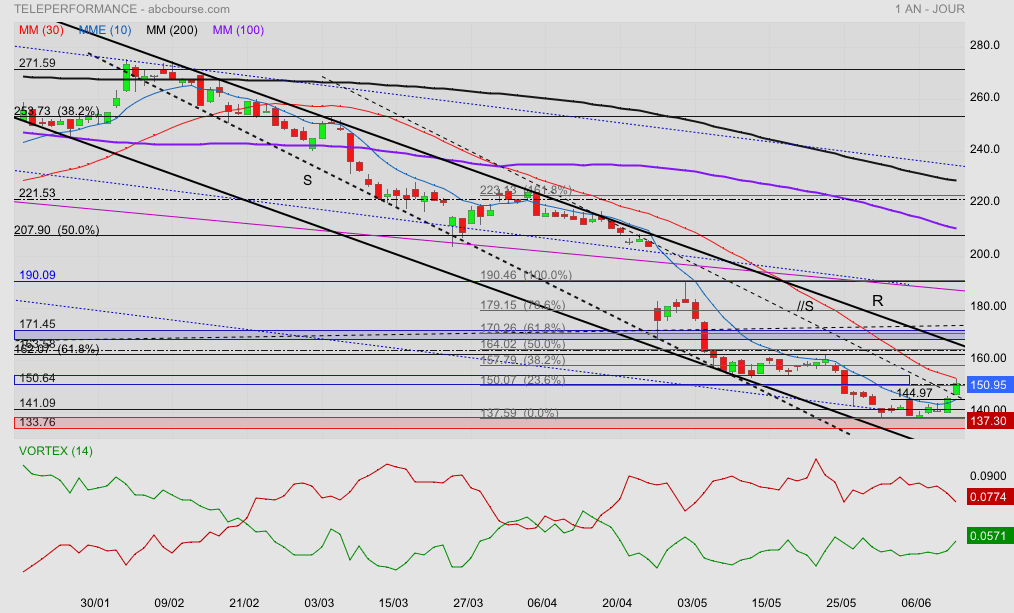
Task: Click the 21/02 date axis label
Action: click(244, 603)
